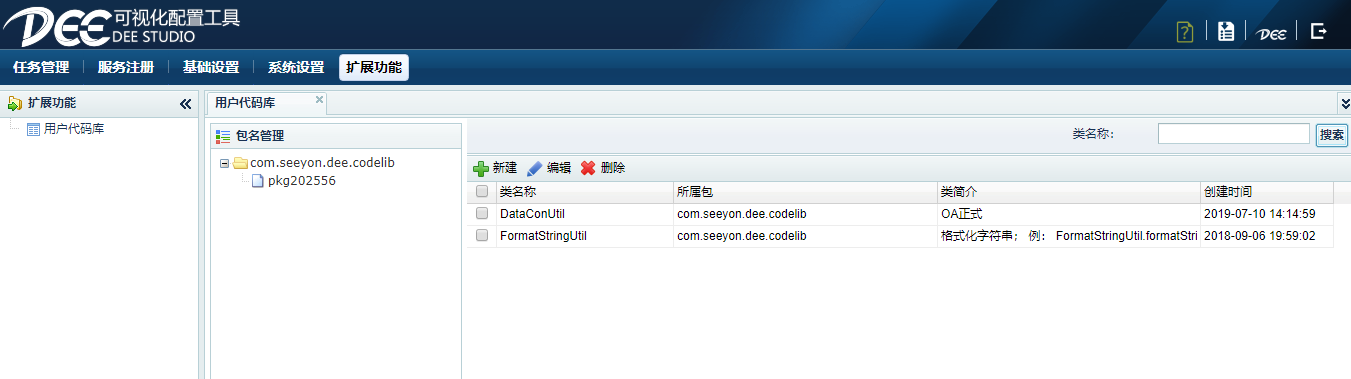Image resolution: width=1351 pixels, height=379 pixels.
Task: Close the 用户代码库 tab
Action: [x=319, y=99]
